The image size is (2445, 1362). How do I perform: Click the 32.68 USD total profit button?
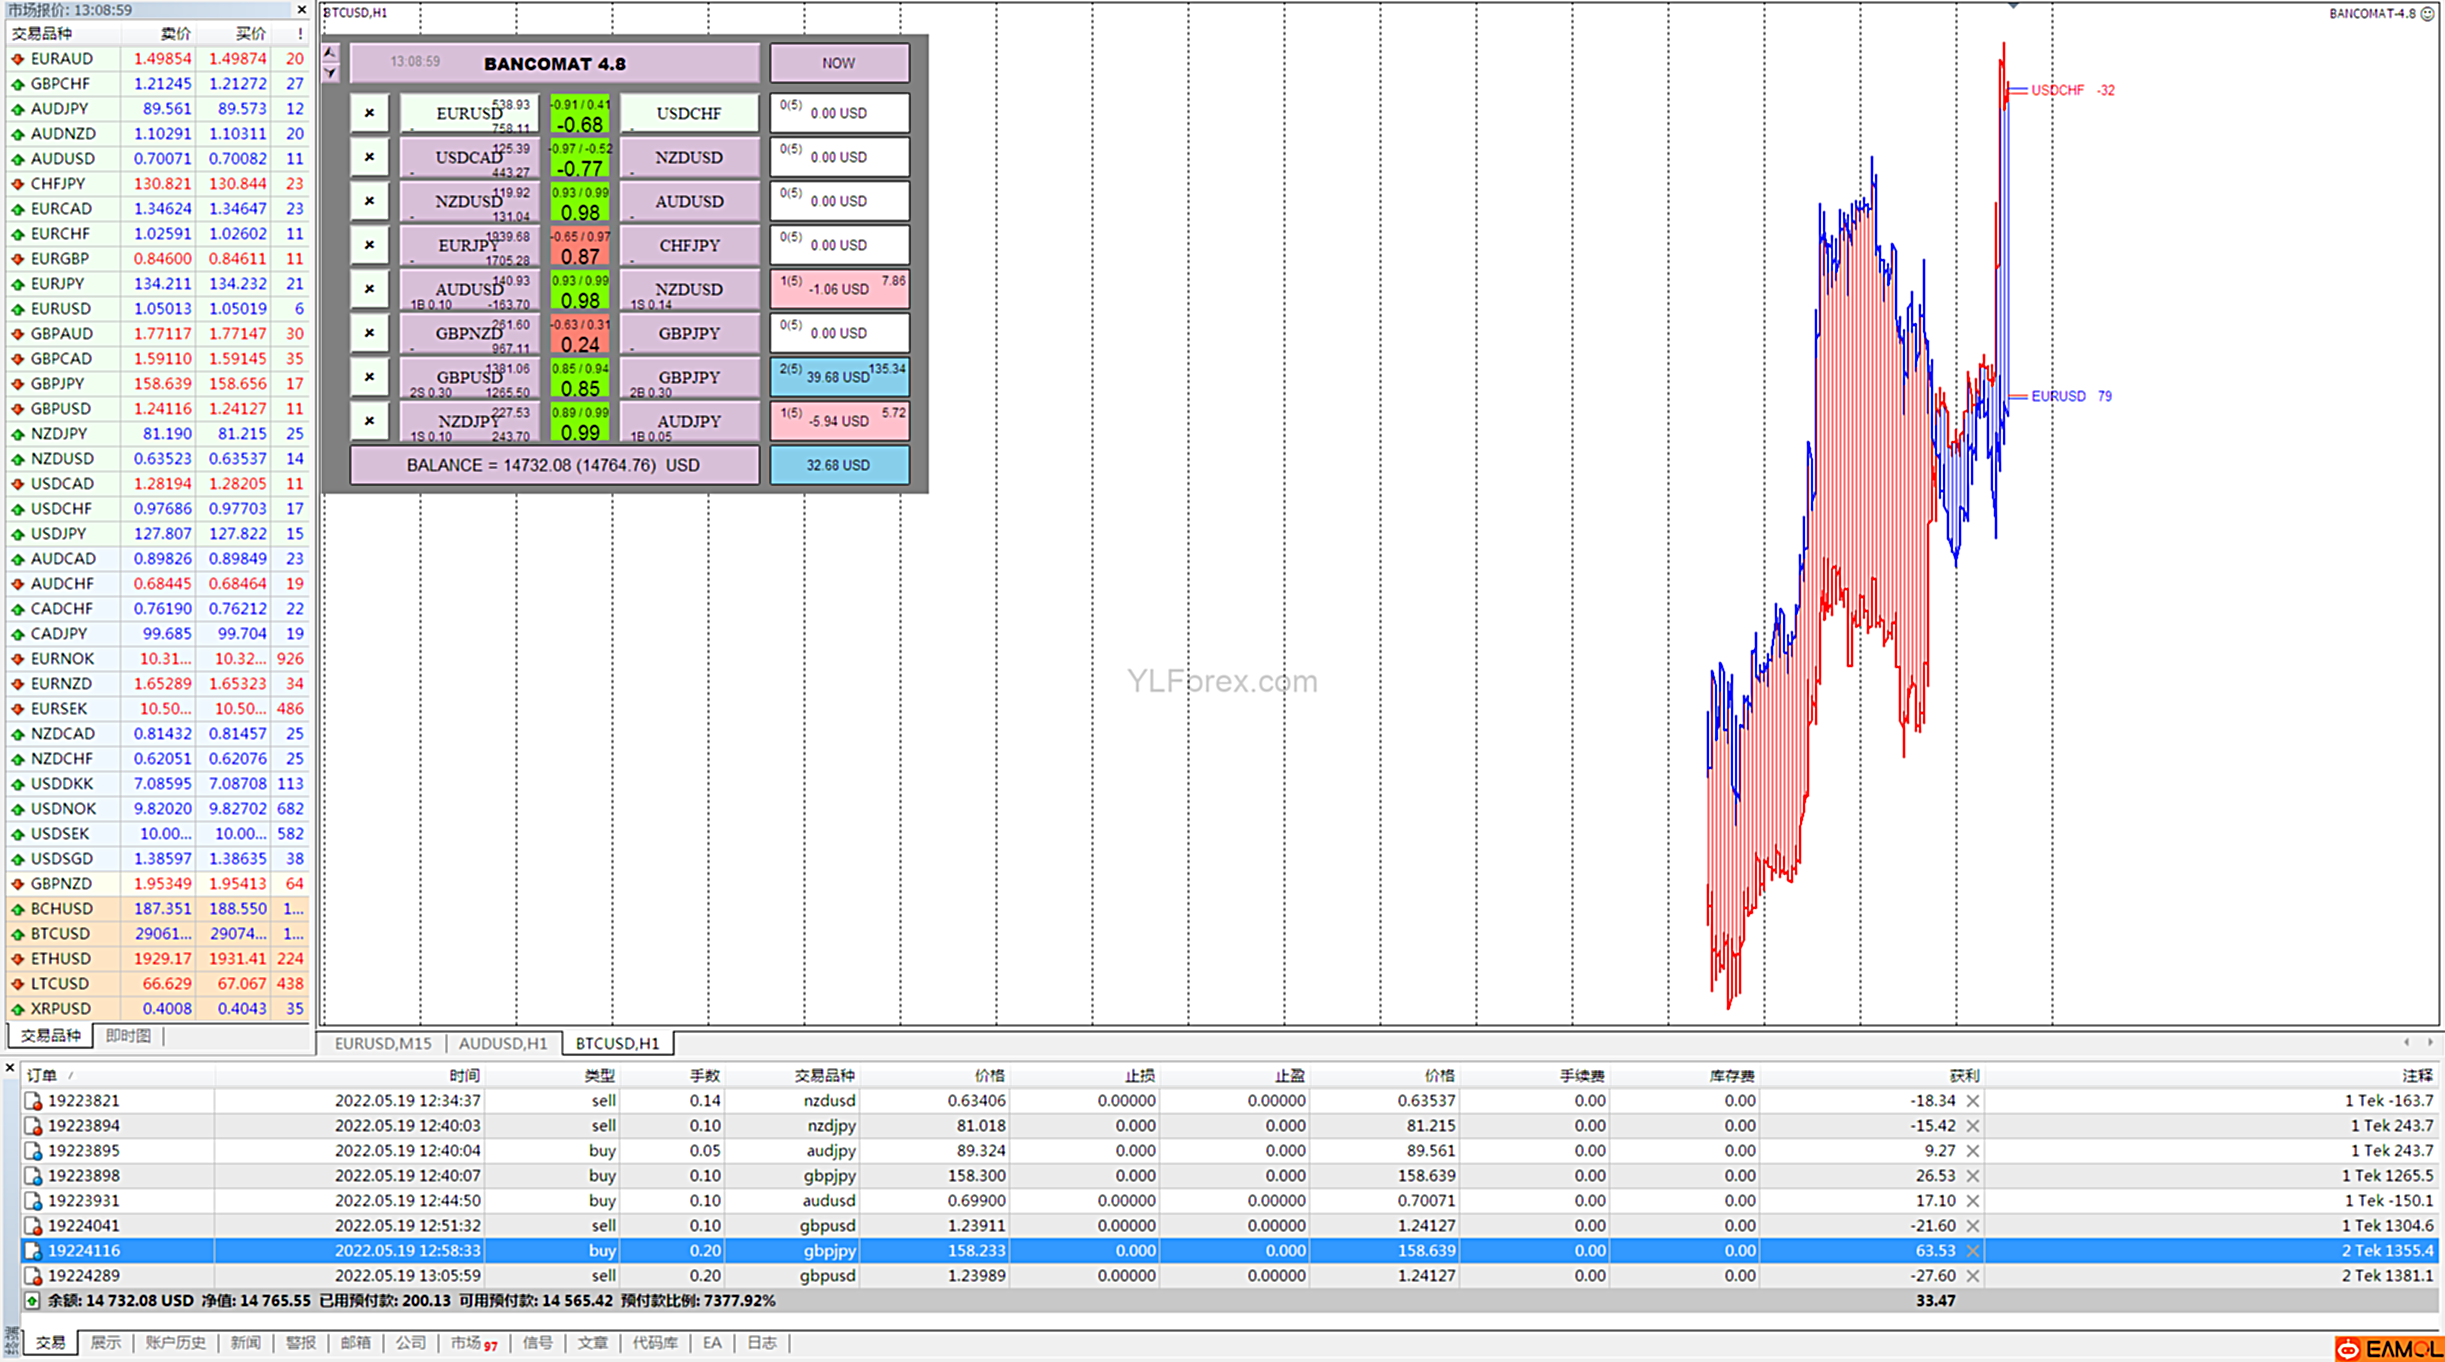[838, 465]
